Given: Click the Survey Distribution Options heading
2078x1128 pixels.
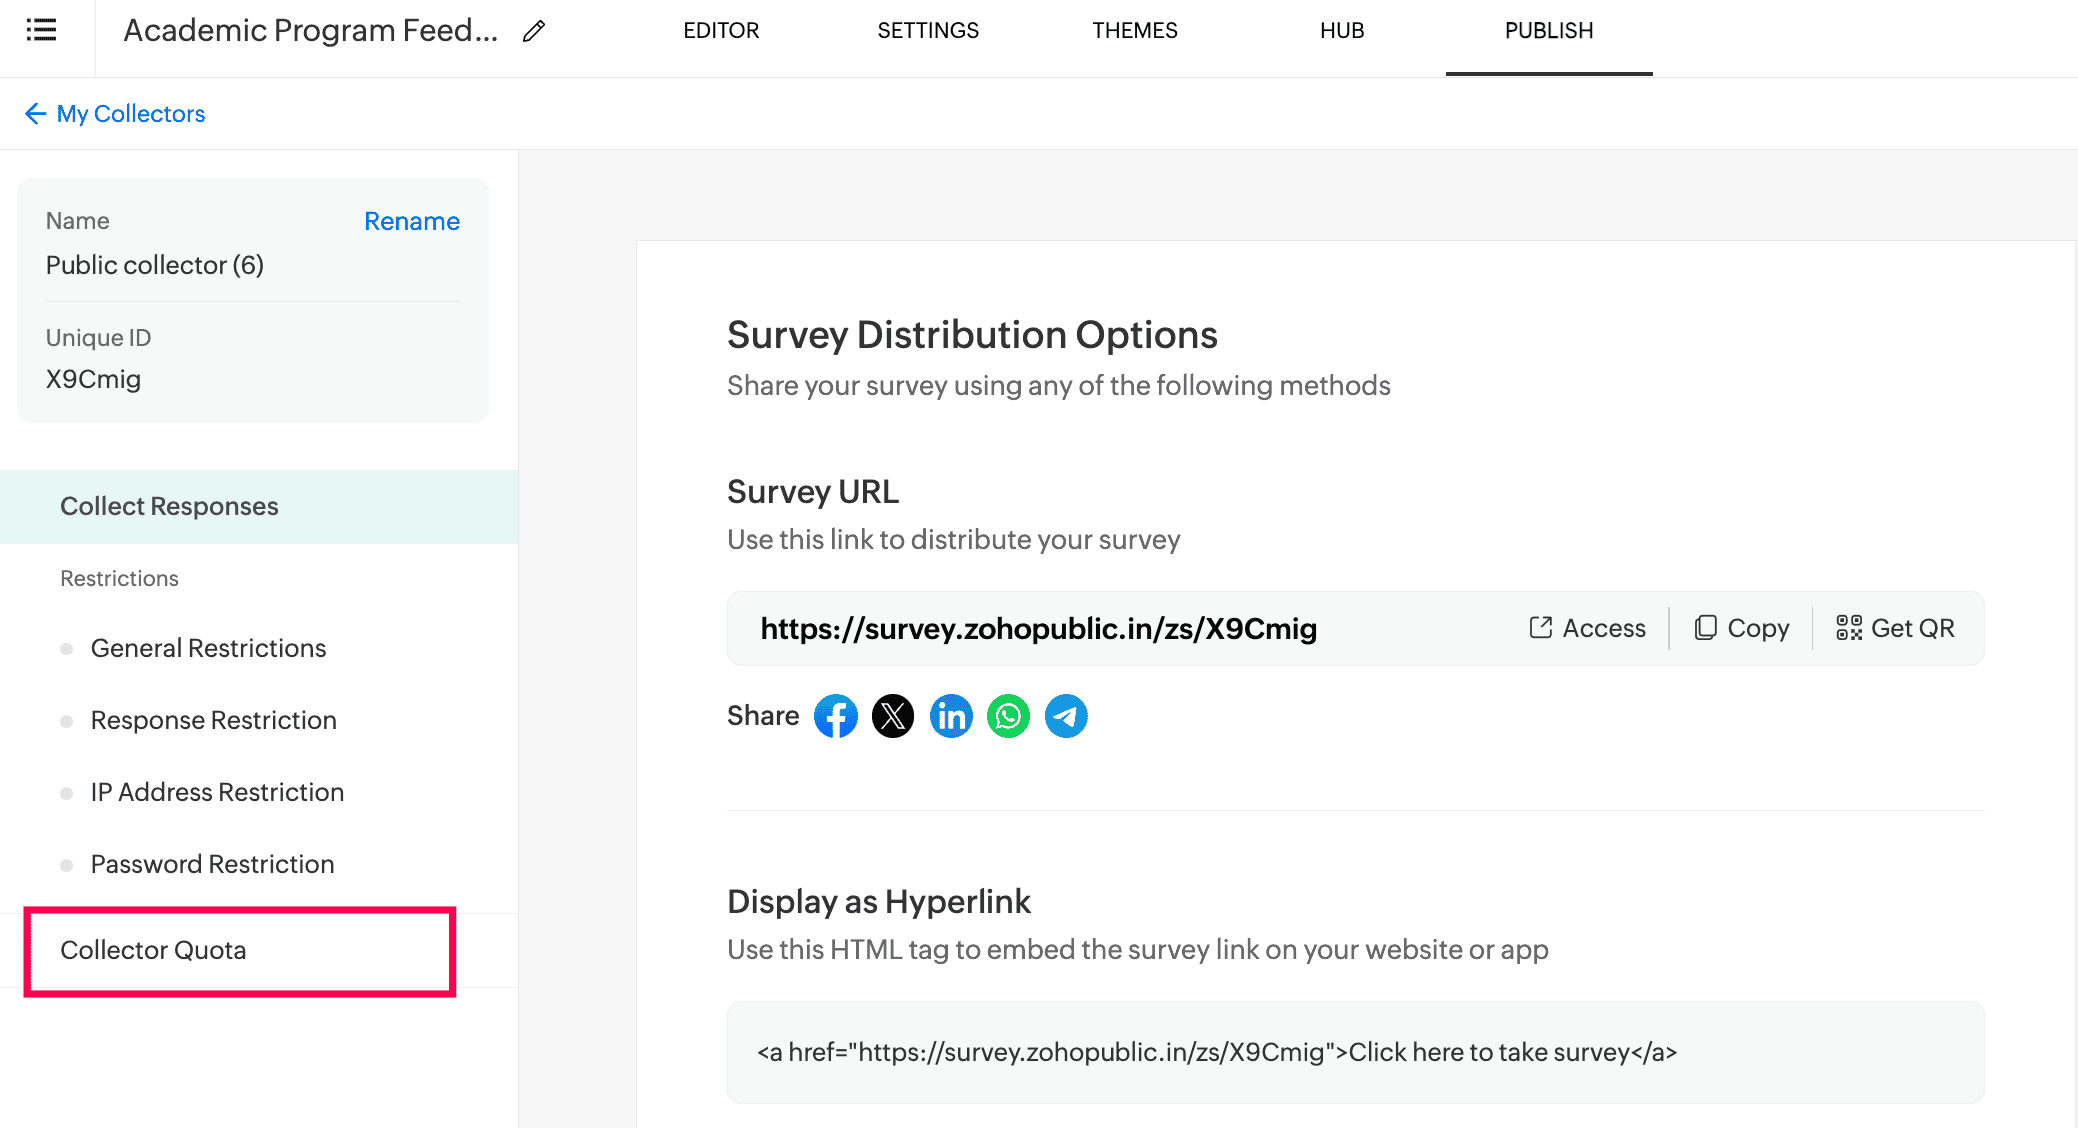Looking at the screenshot, I should [x=972, y=335].
